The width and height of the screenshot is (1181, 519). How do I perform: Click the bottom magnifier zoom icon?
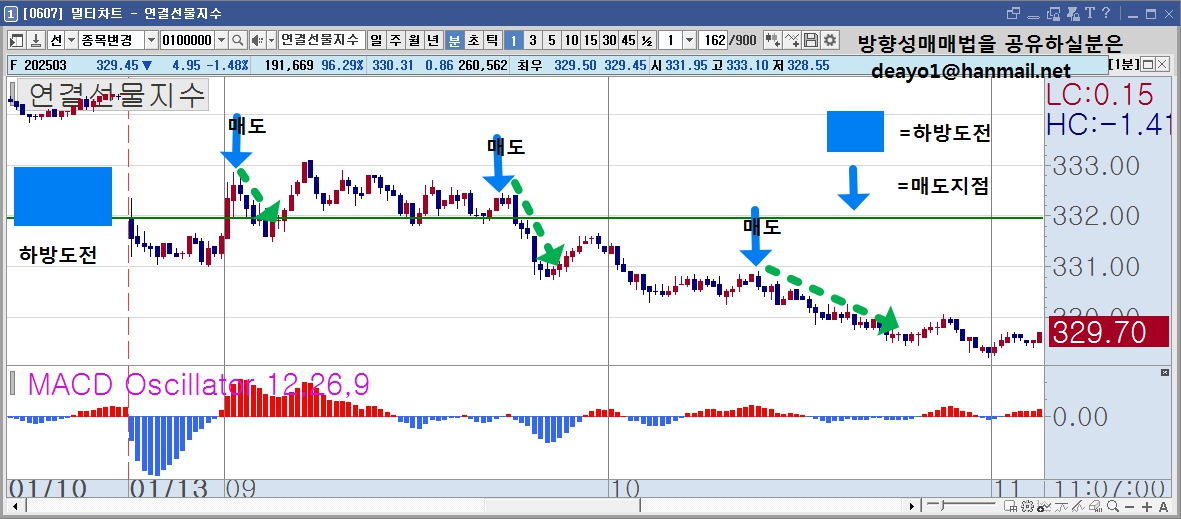click(1113, 506)
